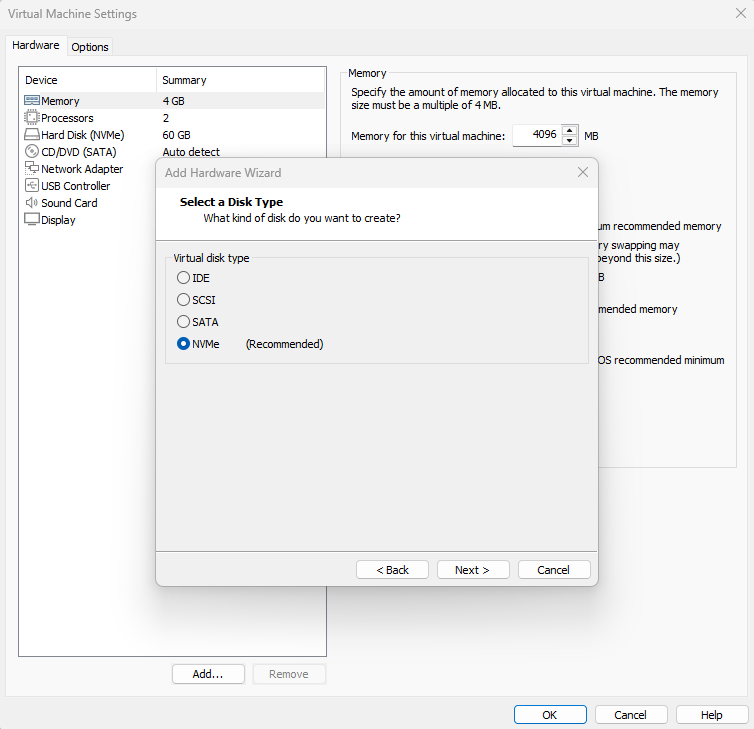This screenshot has width=754, height=729.
Task: Cancel the Virtual Machine Settings window
Action: 631,715
